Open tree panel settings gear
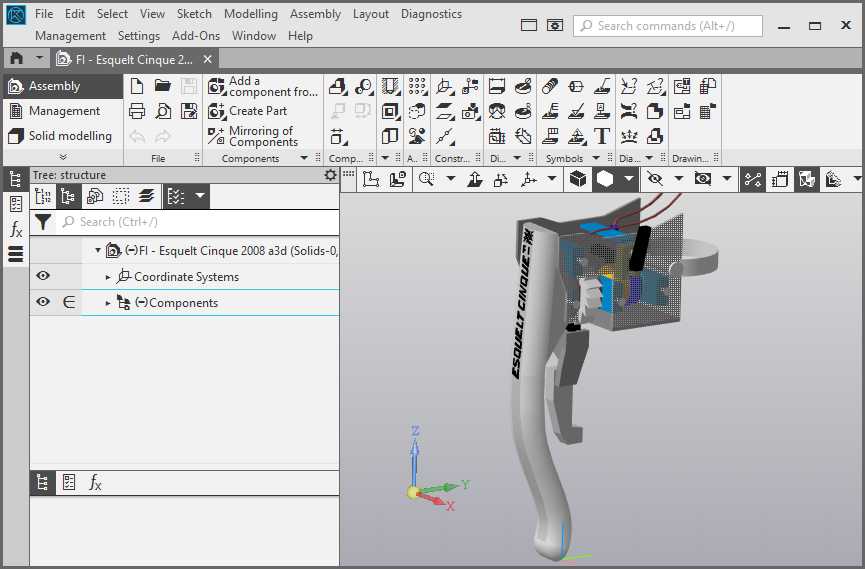The height and width of the screenshot is (569, 865). (x=331, y=175)
